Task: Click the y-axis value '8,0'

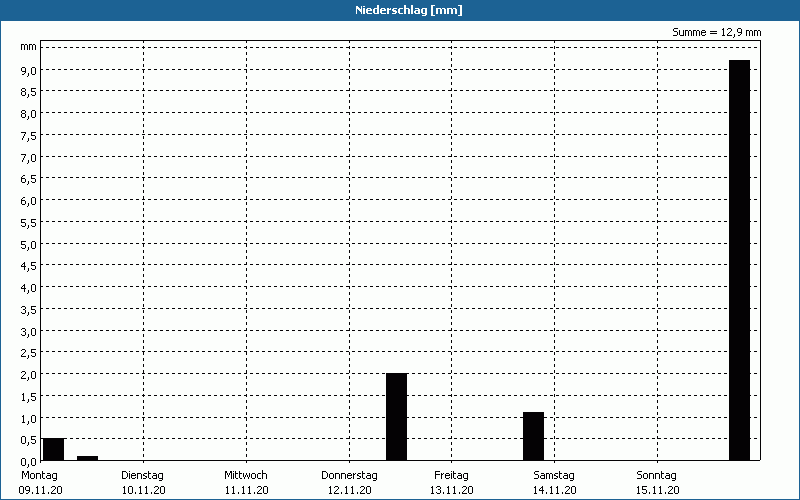Action: [x=29, y=114]
